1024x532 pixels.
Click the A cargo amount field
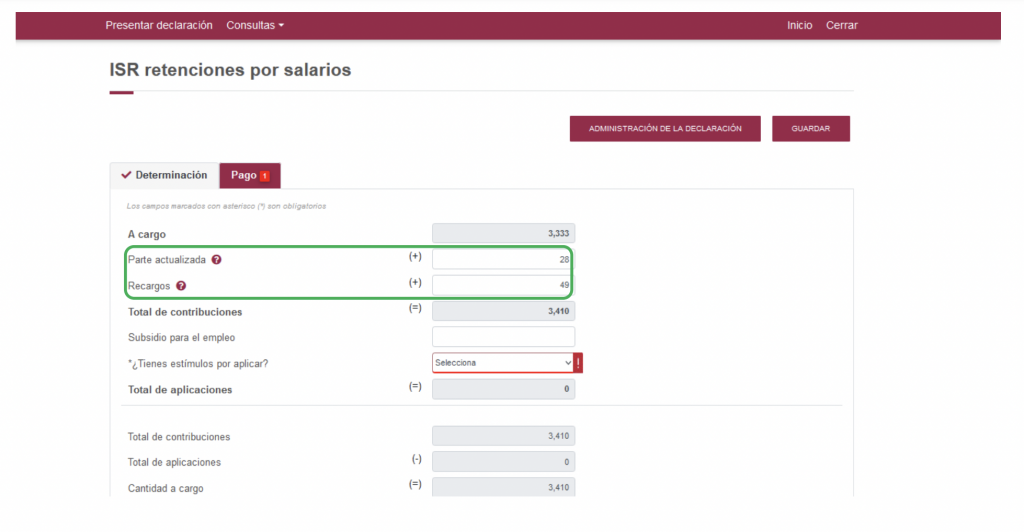(503, 234)
